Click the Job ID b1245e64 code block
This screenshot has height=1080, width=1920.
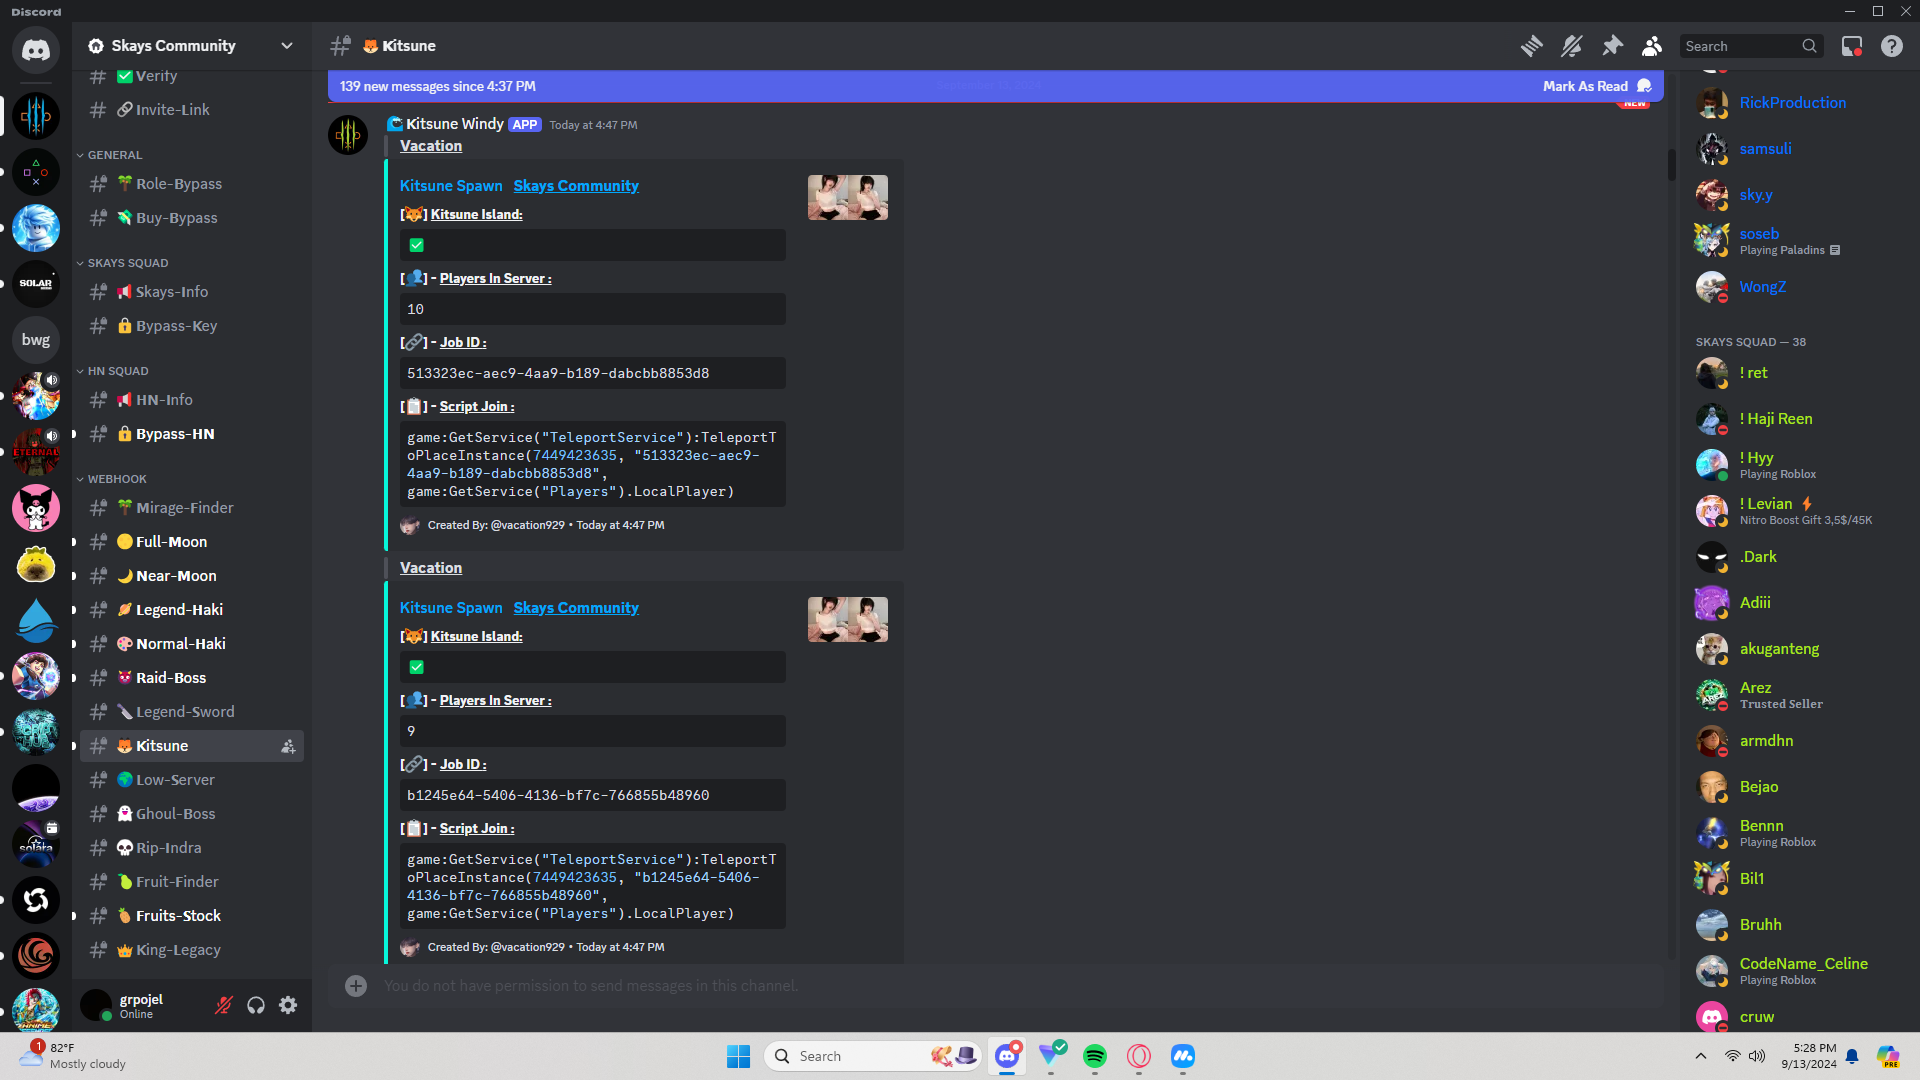coord(593,795)
